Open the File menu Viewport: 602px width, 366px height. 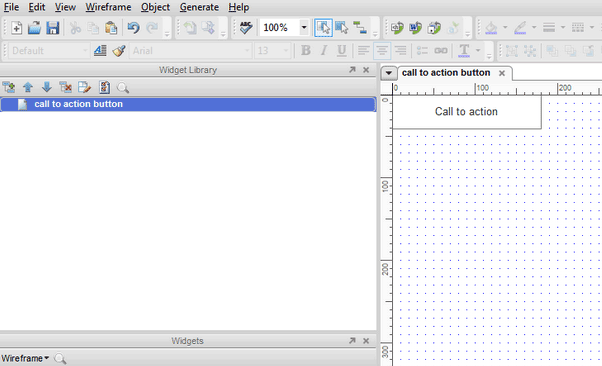[11, 7]
